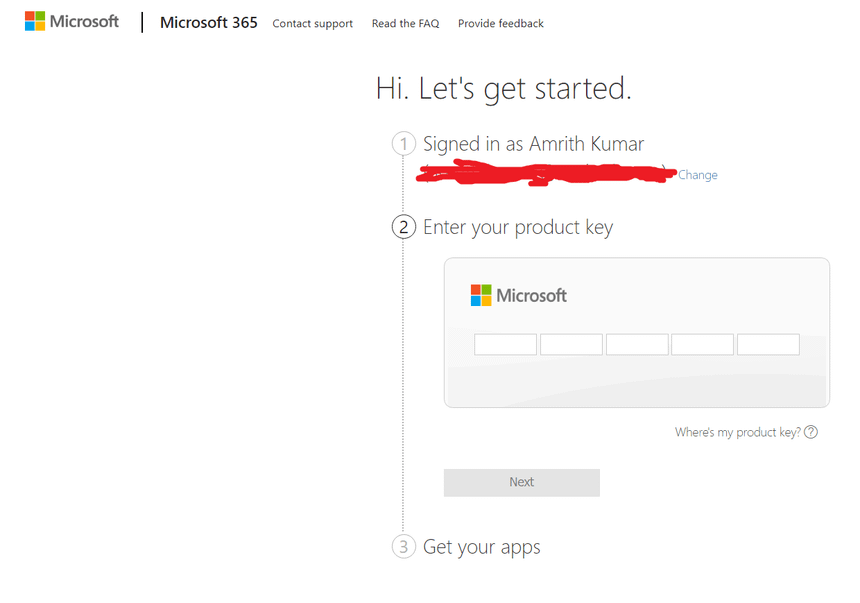Click the "Signed in as Amrith Kumar" heading
The width and height of the screenshot is (860, 603).
pyautogui.click(x=533, y=144)
